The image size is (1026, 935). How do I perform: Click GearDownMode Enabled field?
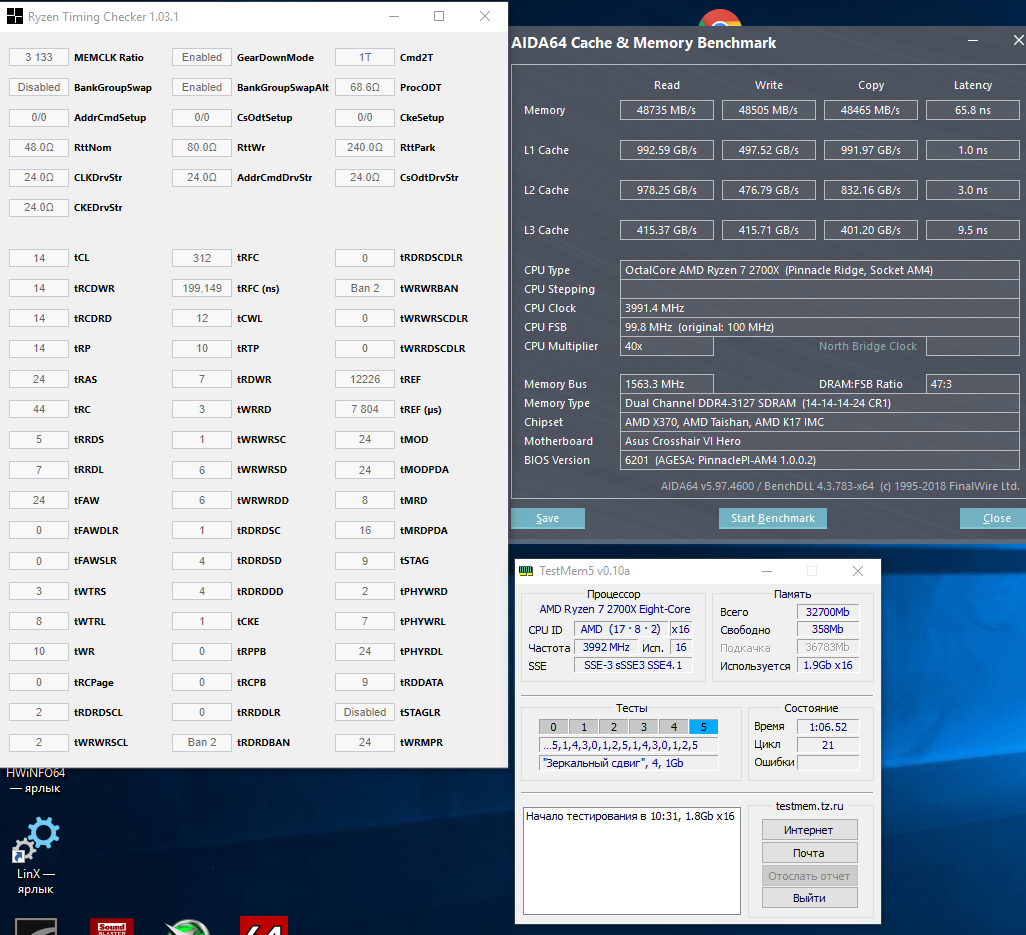click(x=202, y=57)
